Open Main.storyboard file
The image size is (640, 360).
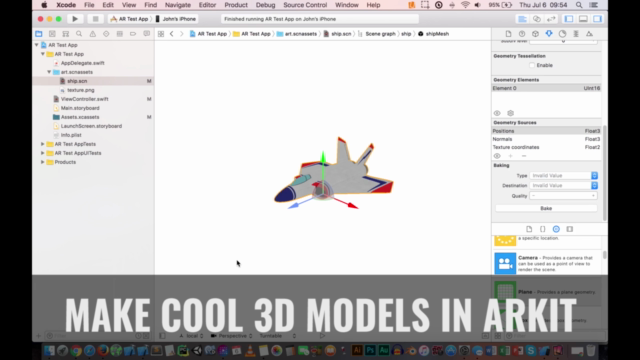[x=80, y=108]
